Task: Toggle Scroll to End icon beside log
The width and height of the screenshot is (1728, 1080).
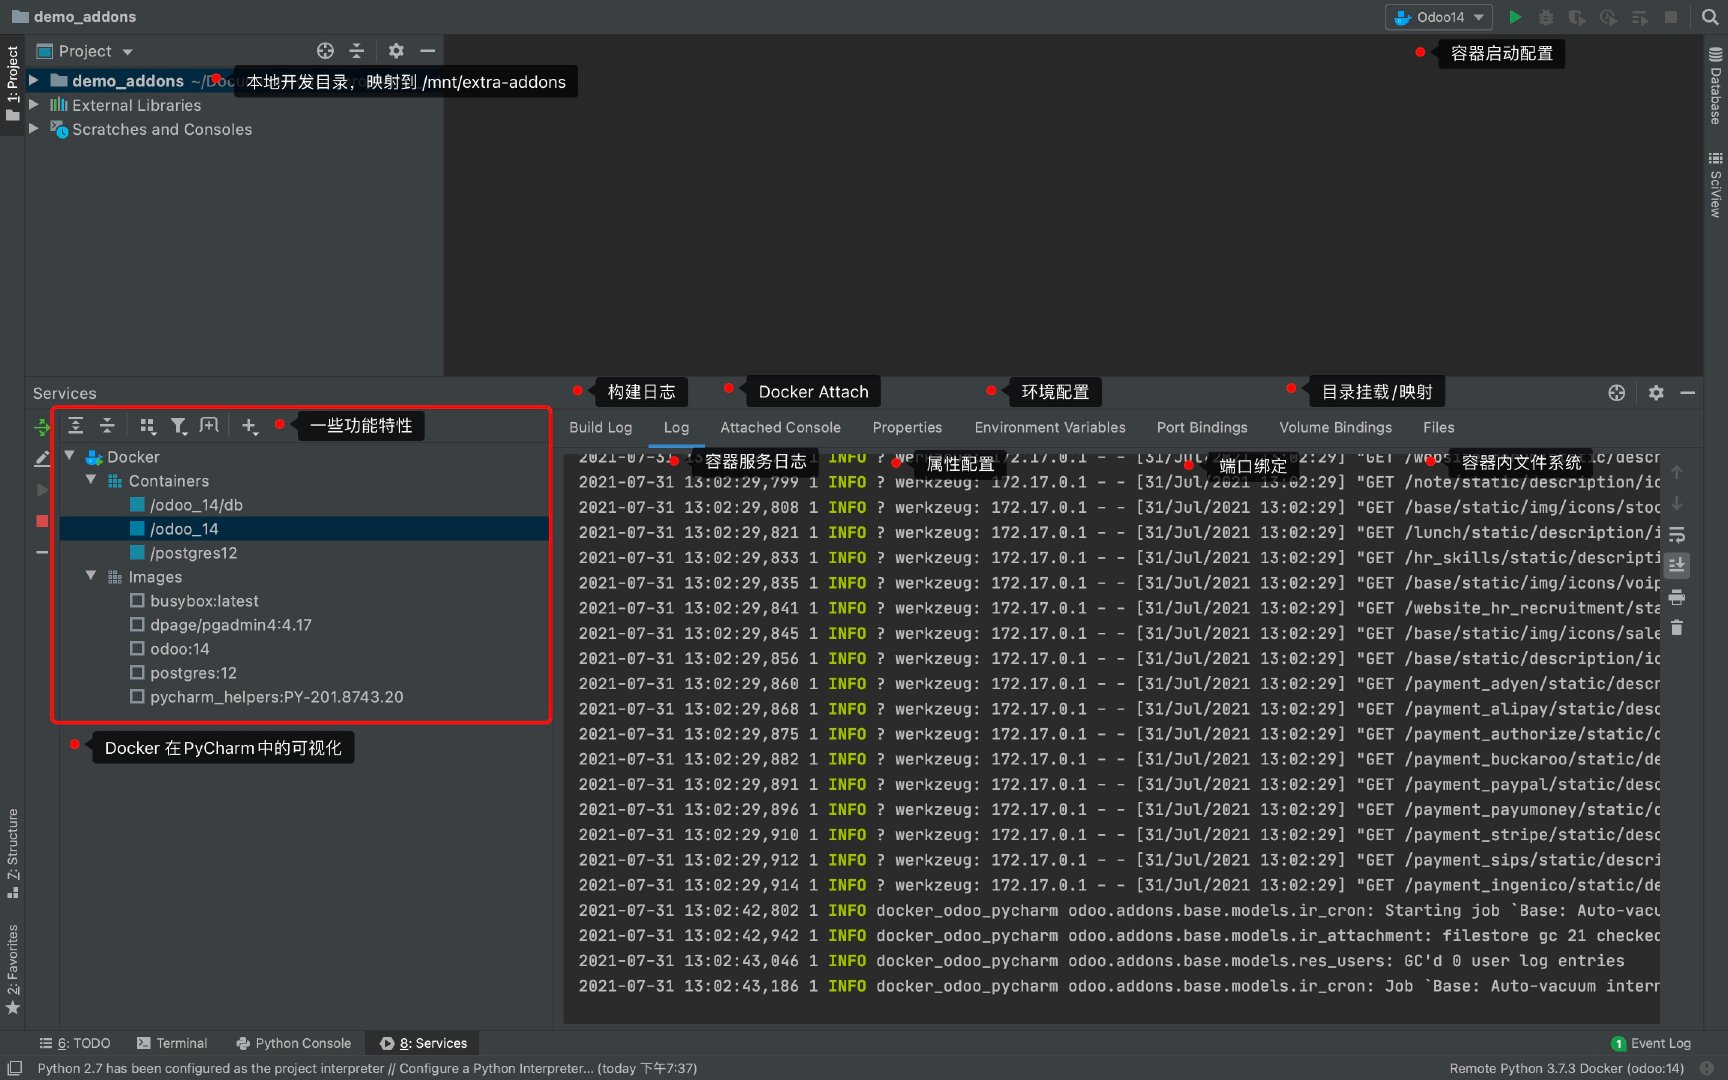Action: 1677,565
